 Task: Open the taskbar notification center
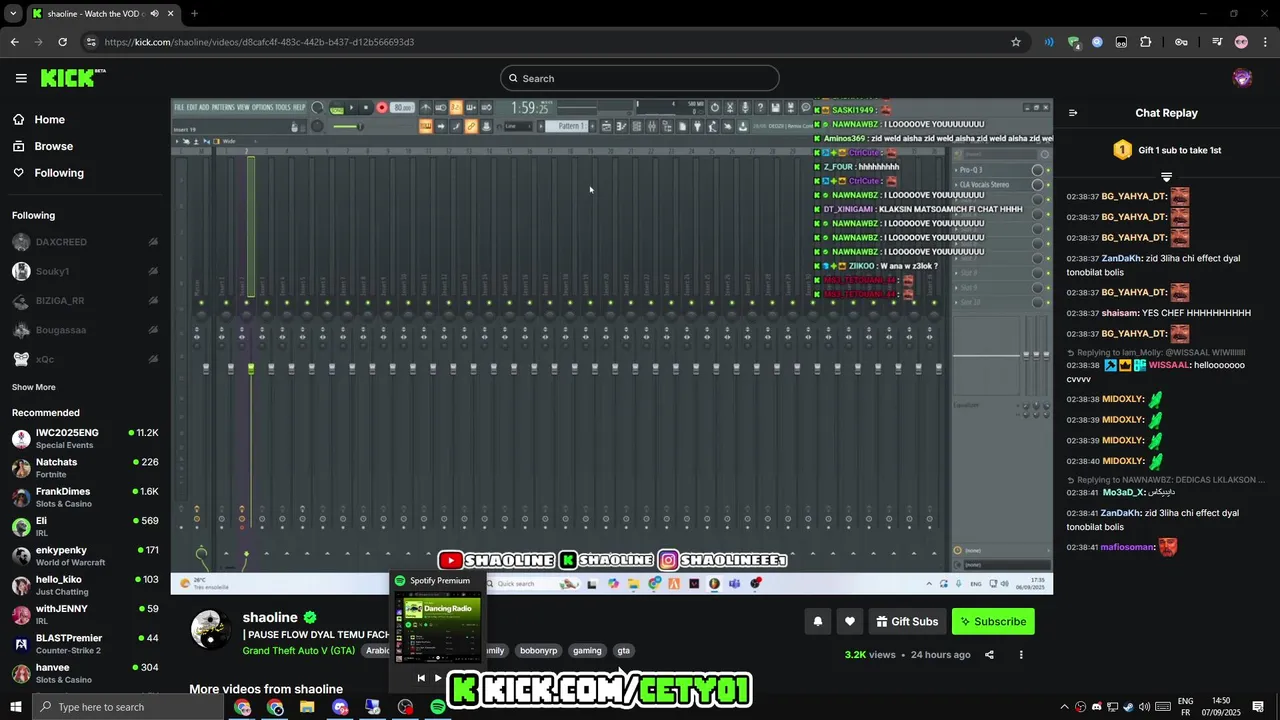pos(1258,707)
